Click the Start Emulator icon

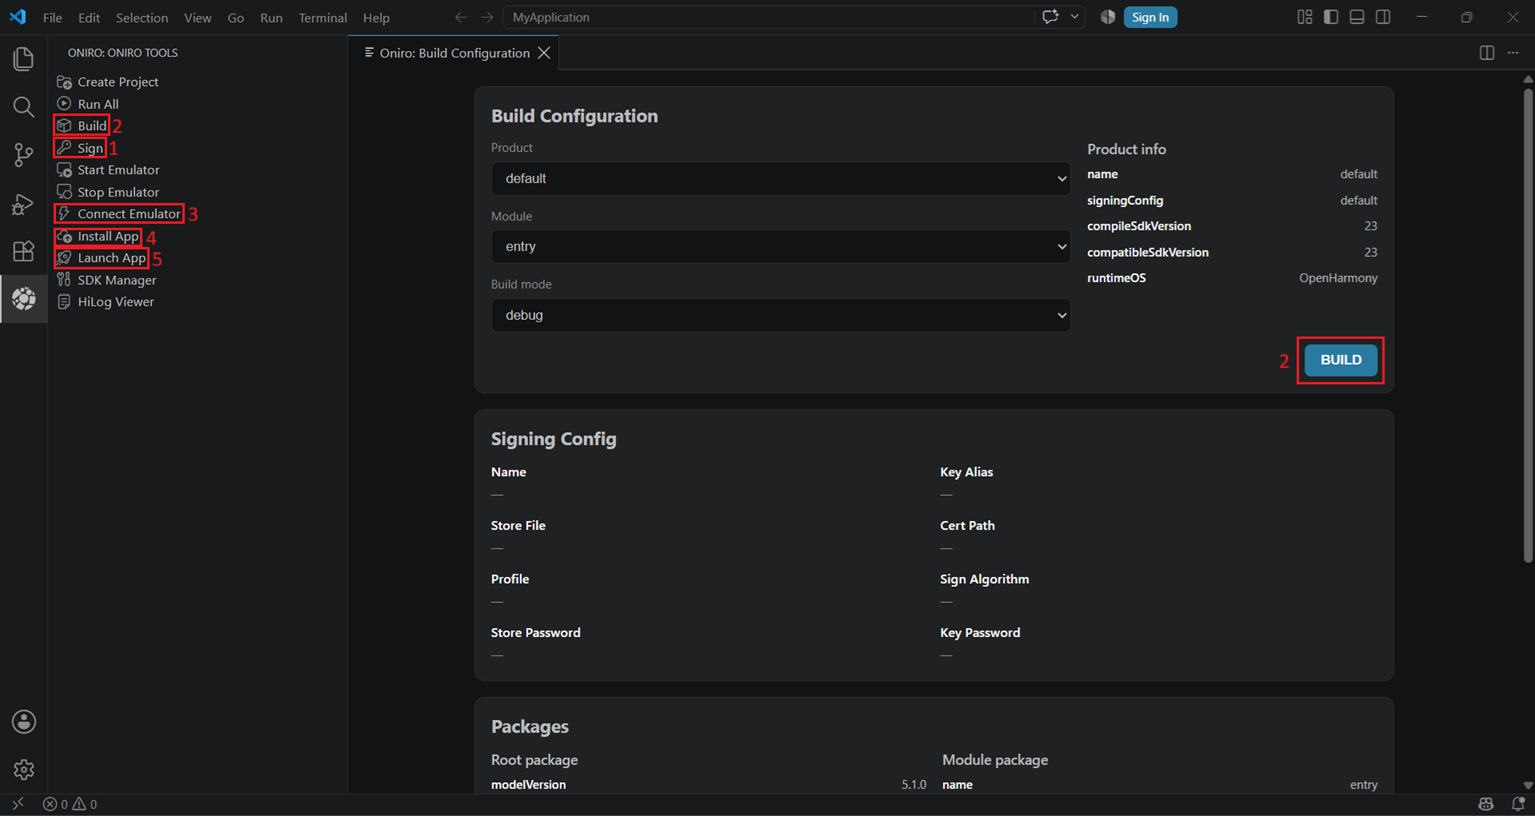(64, 170)
